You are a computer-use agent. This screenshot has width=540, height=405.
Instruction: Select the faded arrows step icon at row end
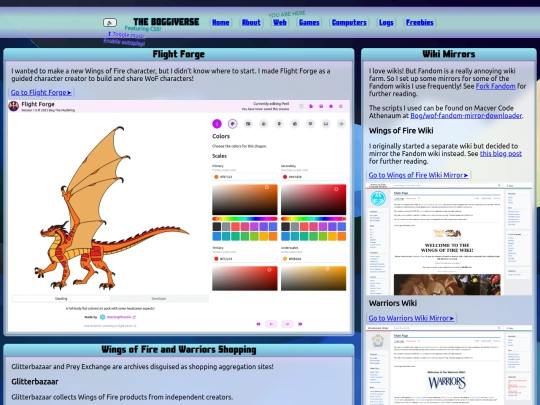point(341,124)
